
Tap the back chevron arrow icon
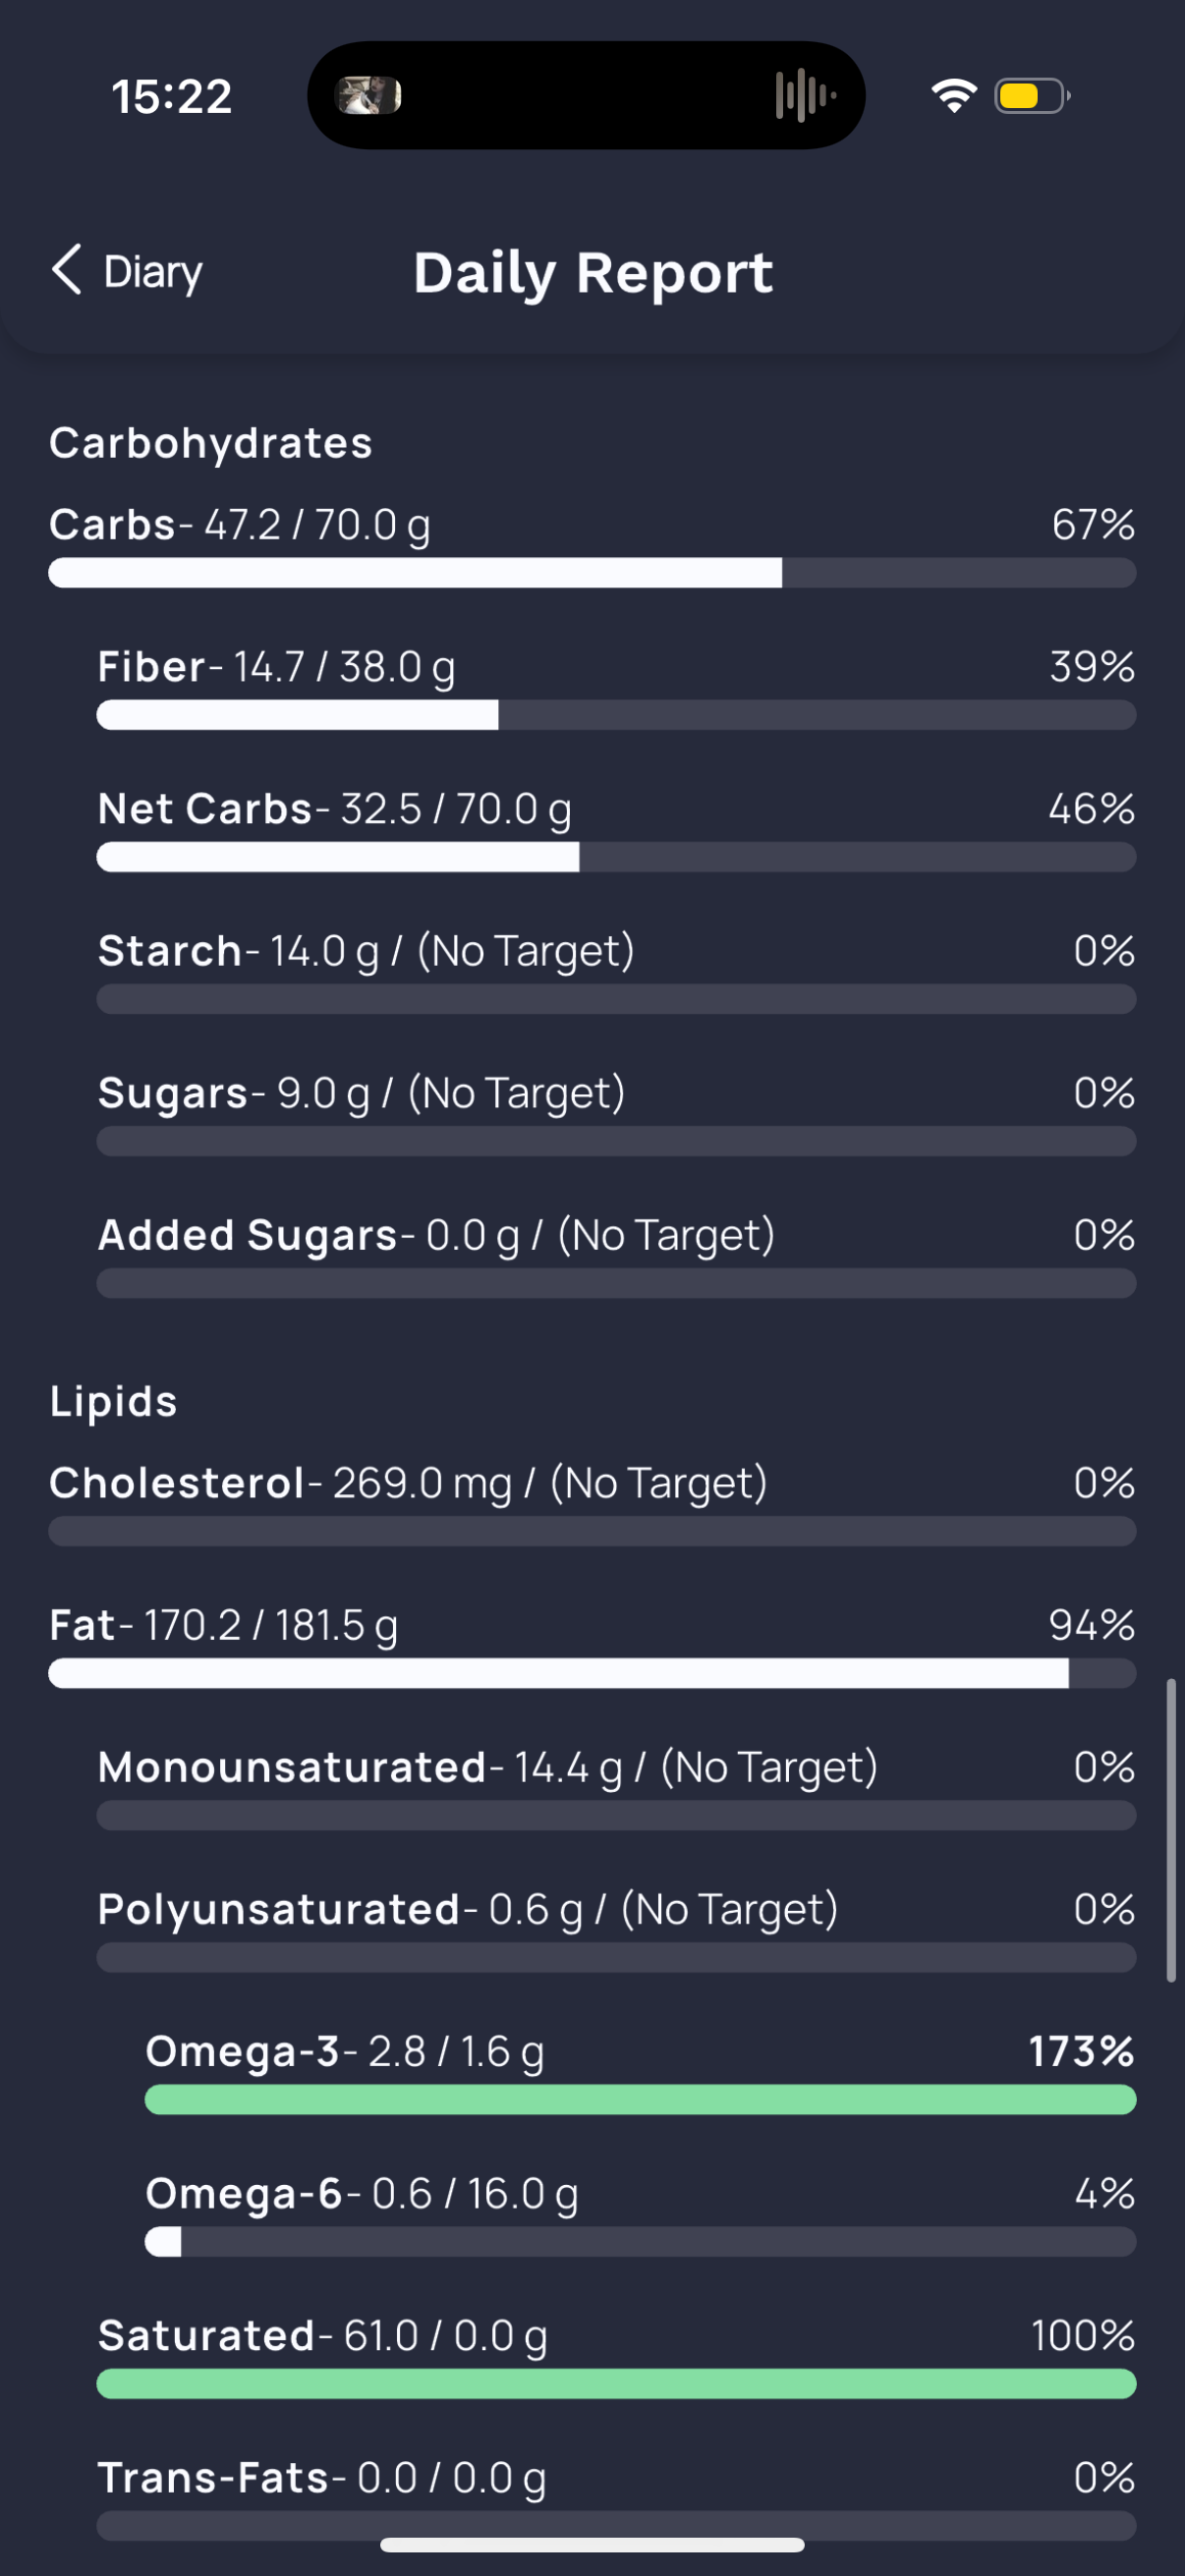66,270
